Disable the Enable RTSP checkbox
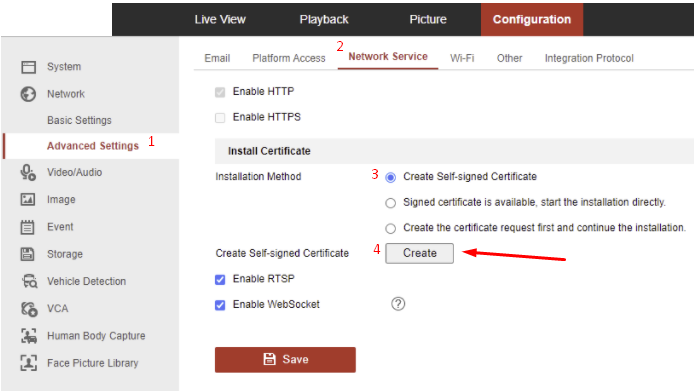694x391 pixels. coord(220,279)
